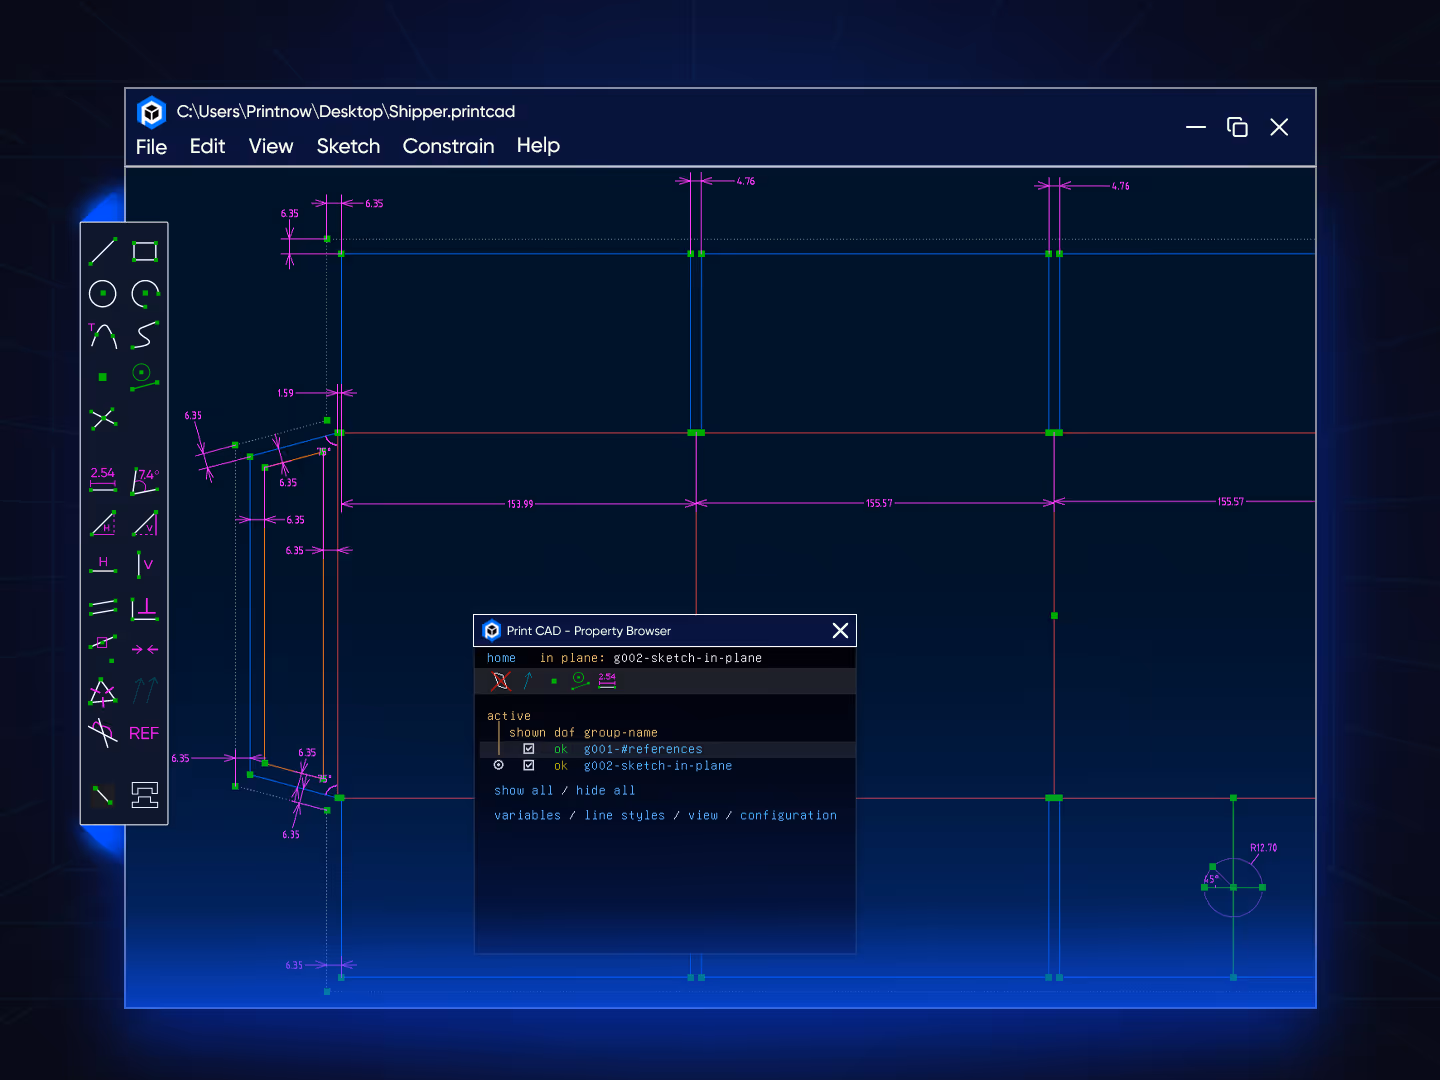The height and width of the screenshot is (1080, 1440).
Task: Apply the horizontal constraint
Action: tap(103, 563)
